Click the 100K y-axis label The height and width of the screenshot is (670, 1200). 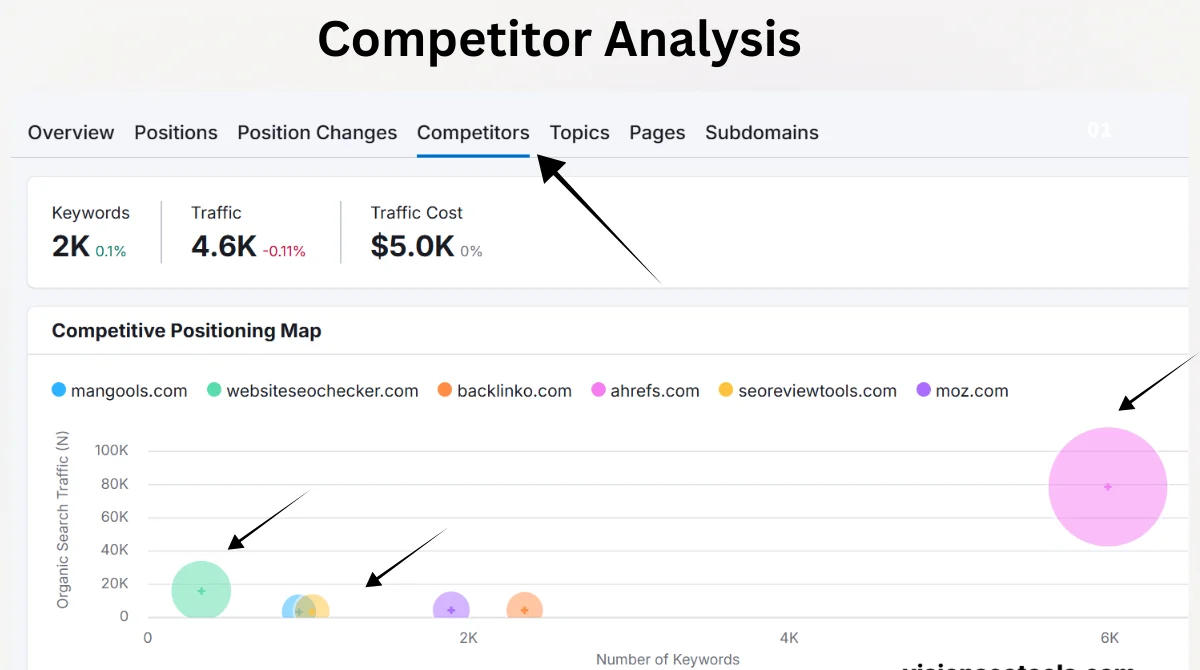click(111, 450)
